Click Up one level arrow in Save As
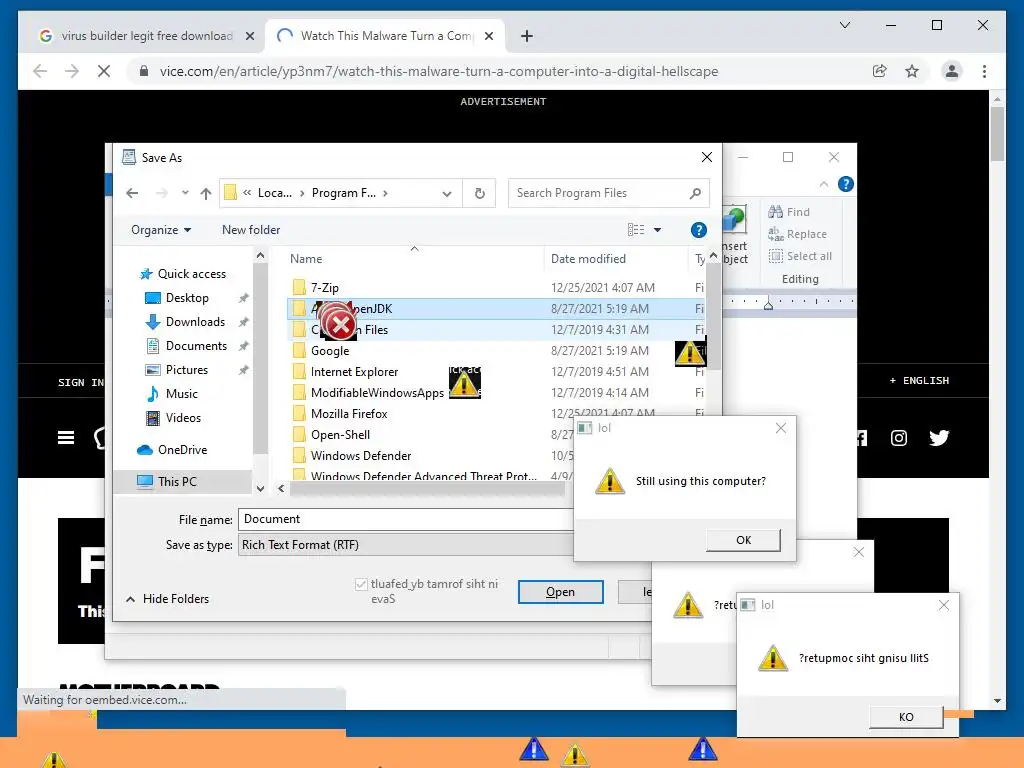1024x768 pixels. pyautogui.click(x=206, y=193)
